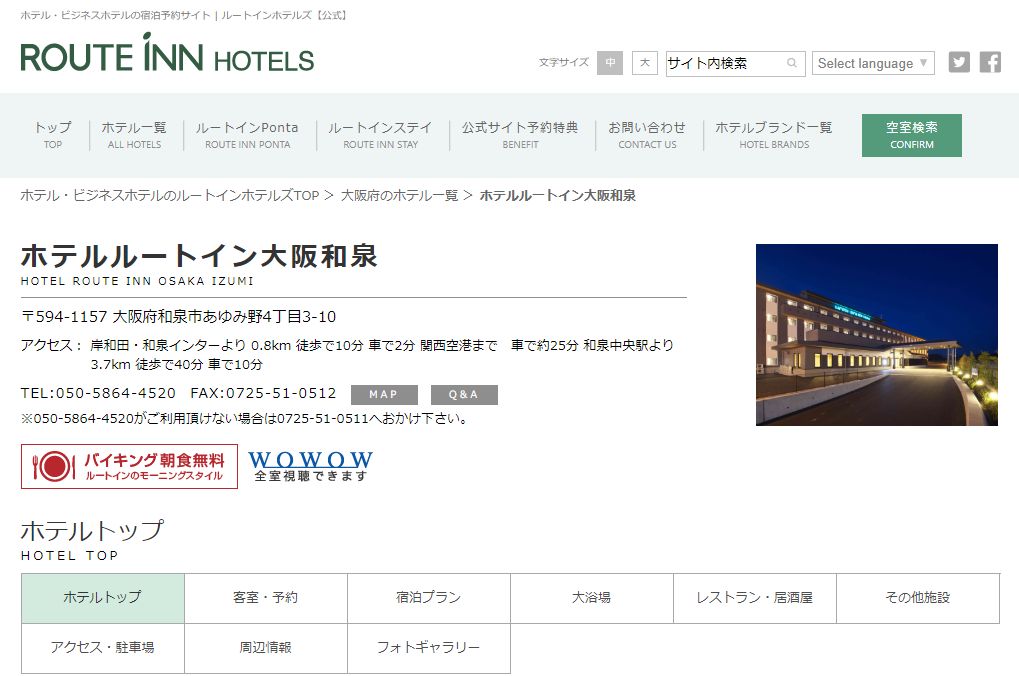Click the ホテルルートイン大阪和泉 page heading
Image resolution: width=1019 pixels, height=676 pixels.
tap(199, 255)
